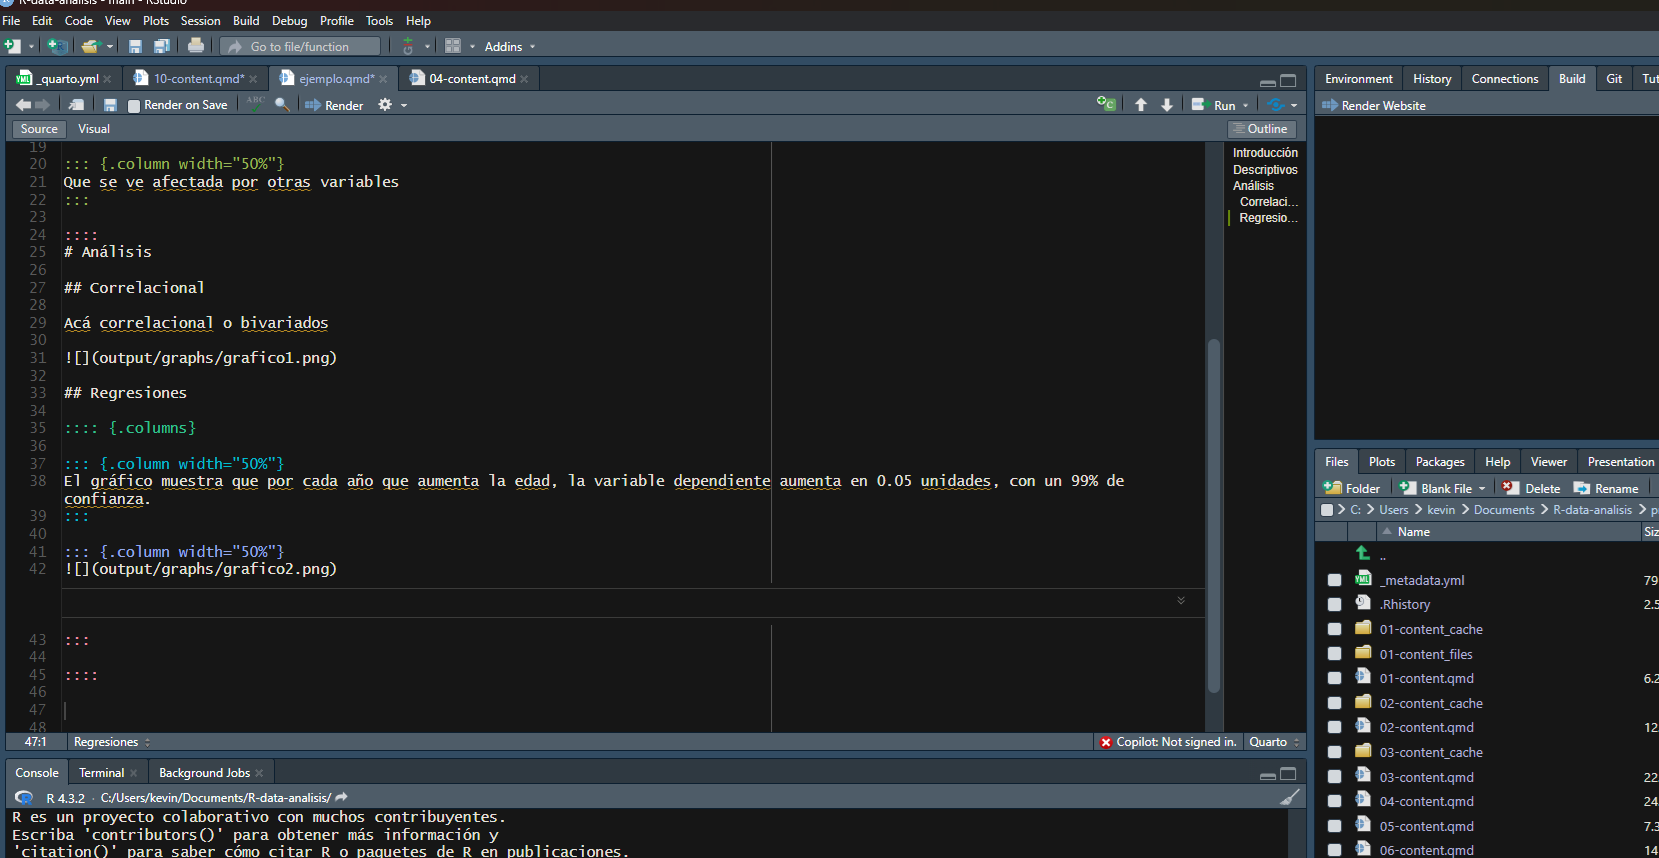Click the save all documents icon
1659x858 pixels.
pos(161,46)
